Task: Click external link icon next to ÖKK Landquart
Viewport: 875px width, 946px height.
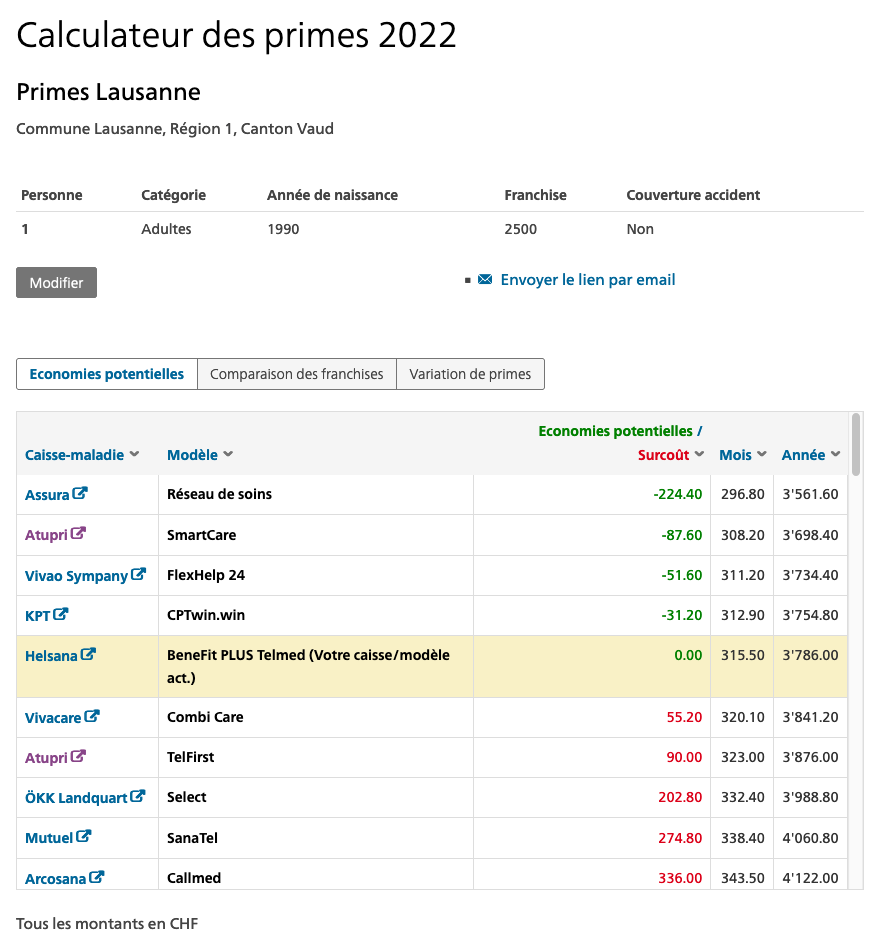Action: point(138,796)
